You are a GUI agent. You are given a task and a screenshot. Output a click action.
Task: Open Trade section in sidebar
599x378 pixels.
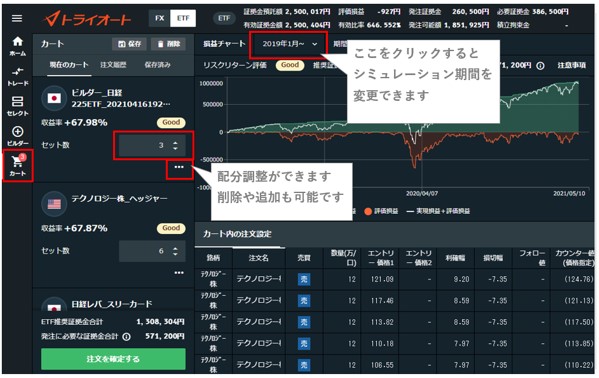(x=18, y=76)
